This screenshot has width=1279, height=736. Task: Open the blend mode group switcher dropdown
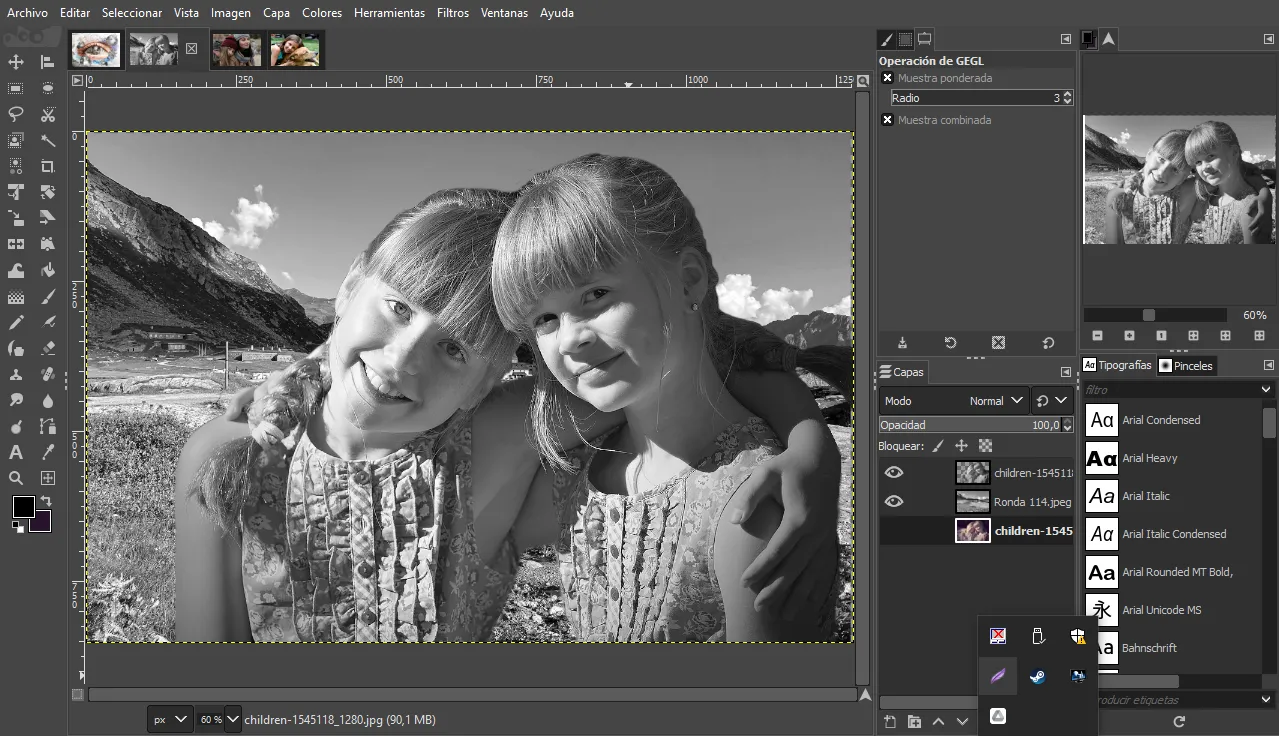pos(1052,401)
